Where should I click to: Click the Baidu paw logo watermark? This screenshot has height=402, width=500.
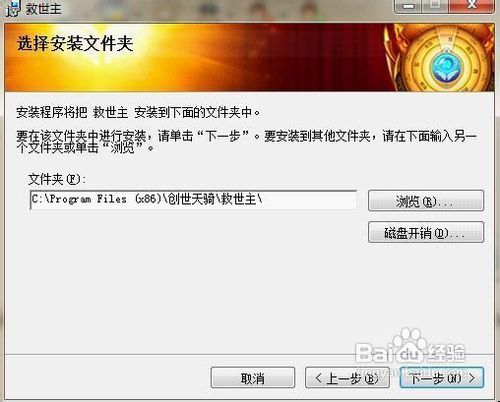click(x=408, y=343)
